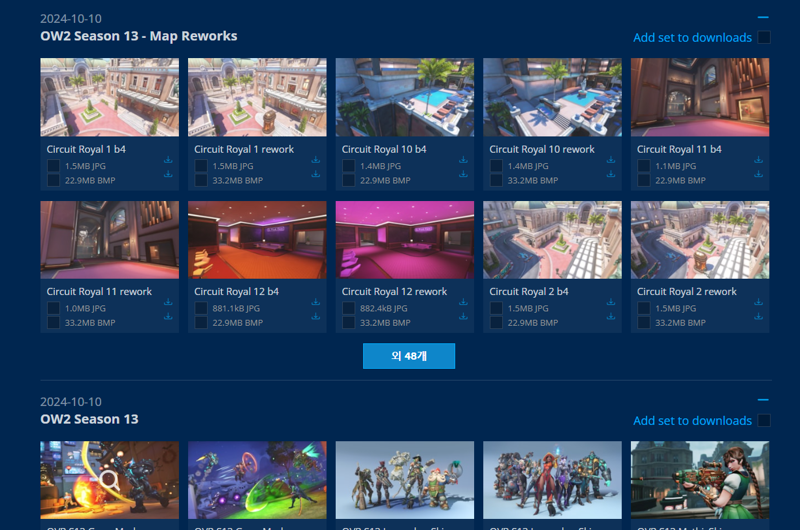Open Circuit Royal 1 rework thumbnail

(x=257, y=97)
